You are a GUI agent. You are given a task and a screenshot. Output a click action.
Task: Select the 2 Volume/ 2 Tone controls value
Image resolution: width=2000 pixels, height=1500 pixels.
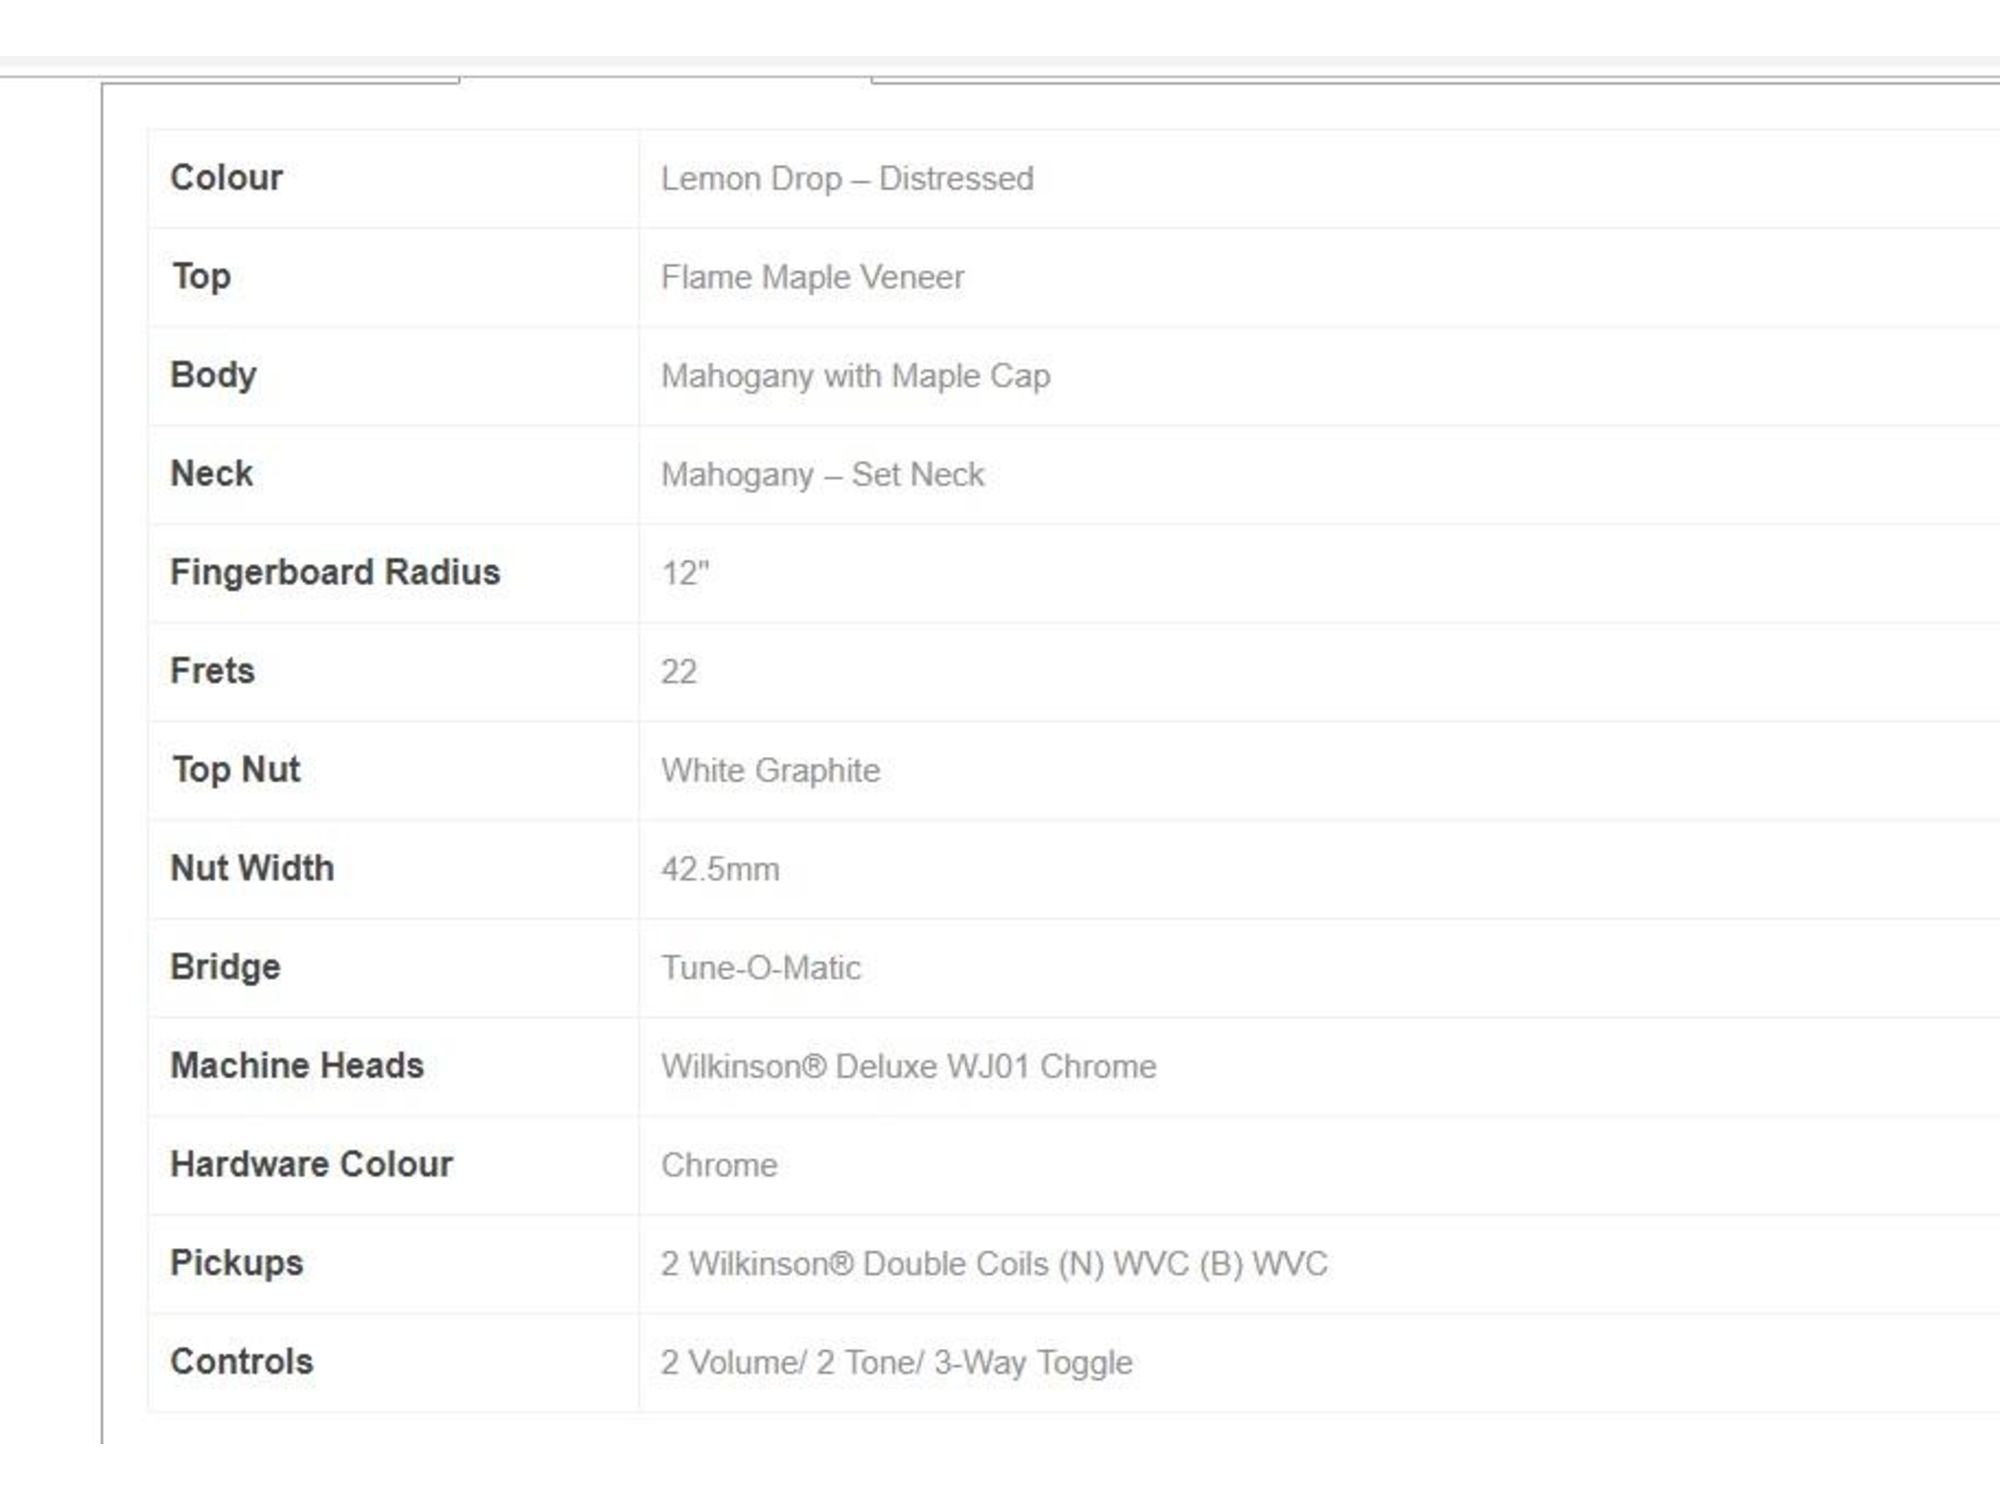tap(896, 1363)
